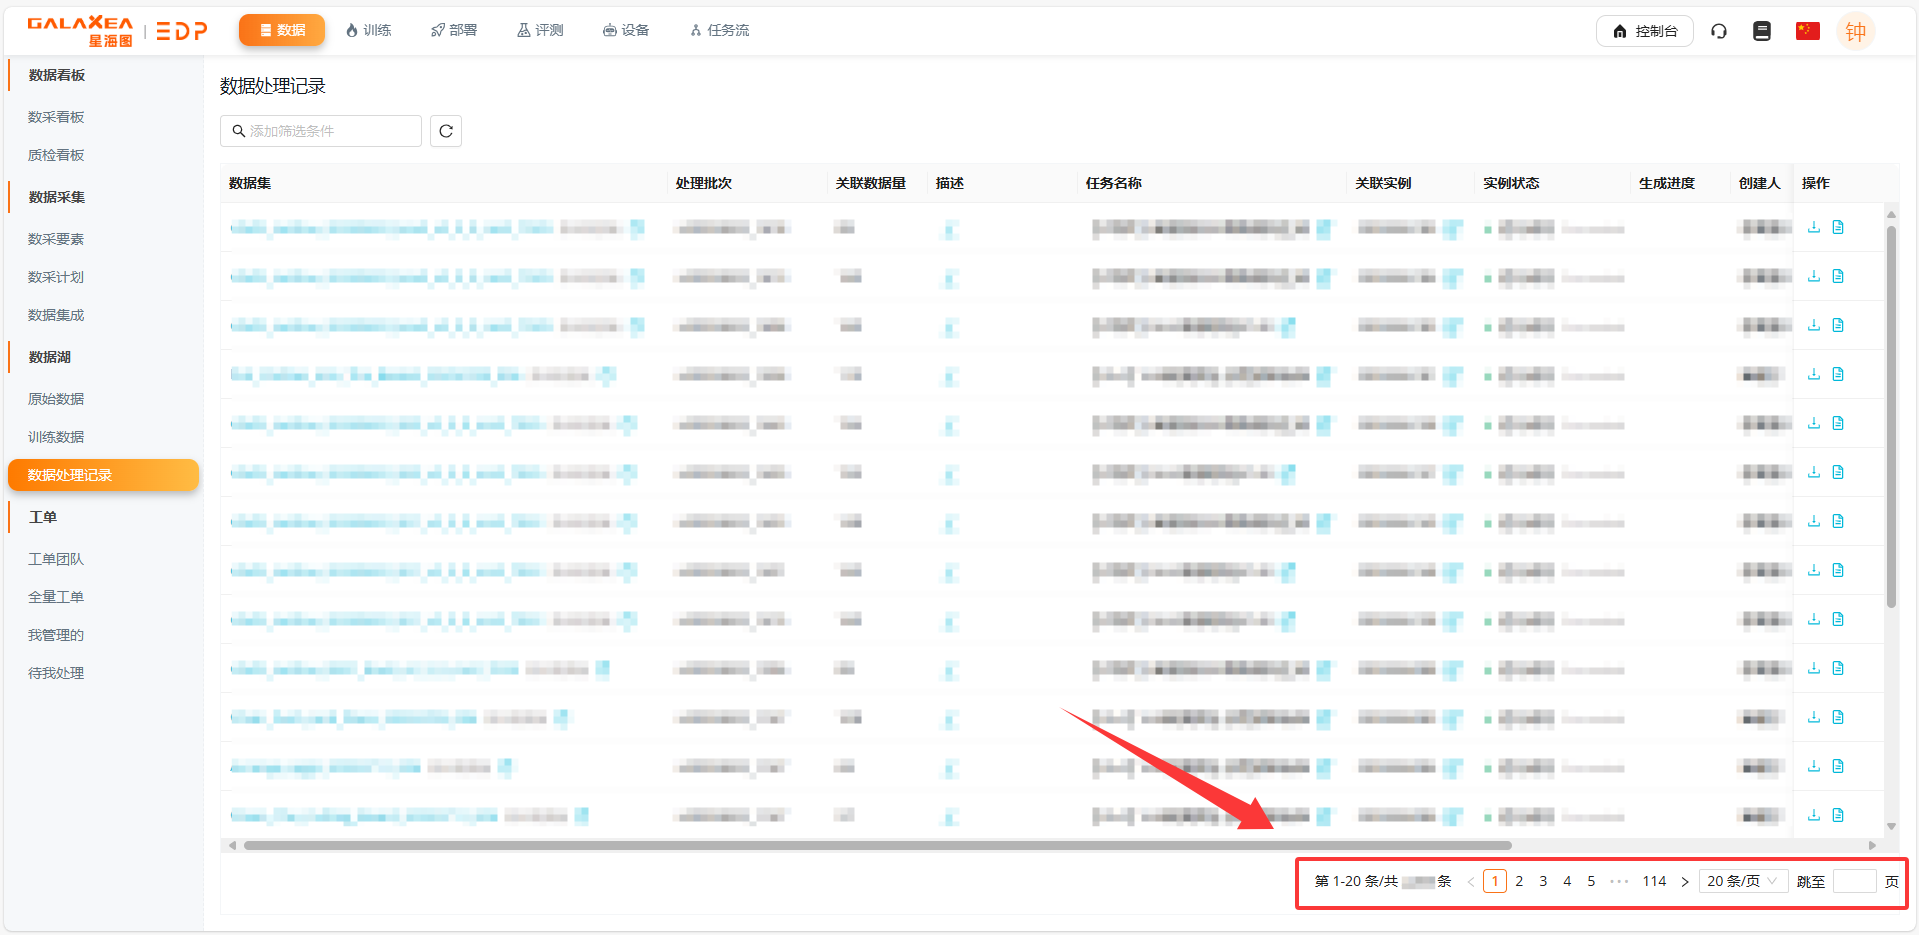Click the headset support icon

click(x=1719, y=31)
